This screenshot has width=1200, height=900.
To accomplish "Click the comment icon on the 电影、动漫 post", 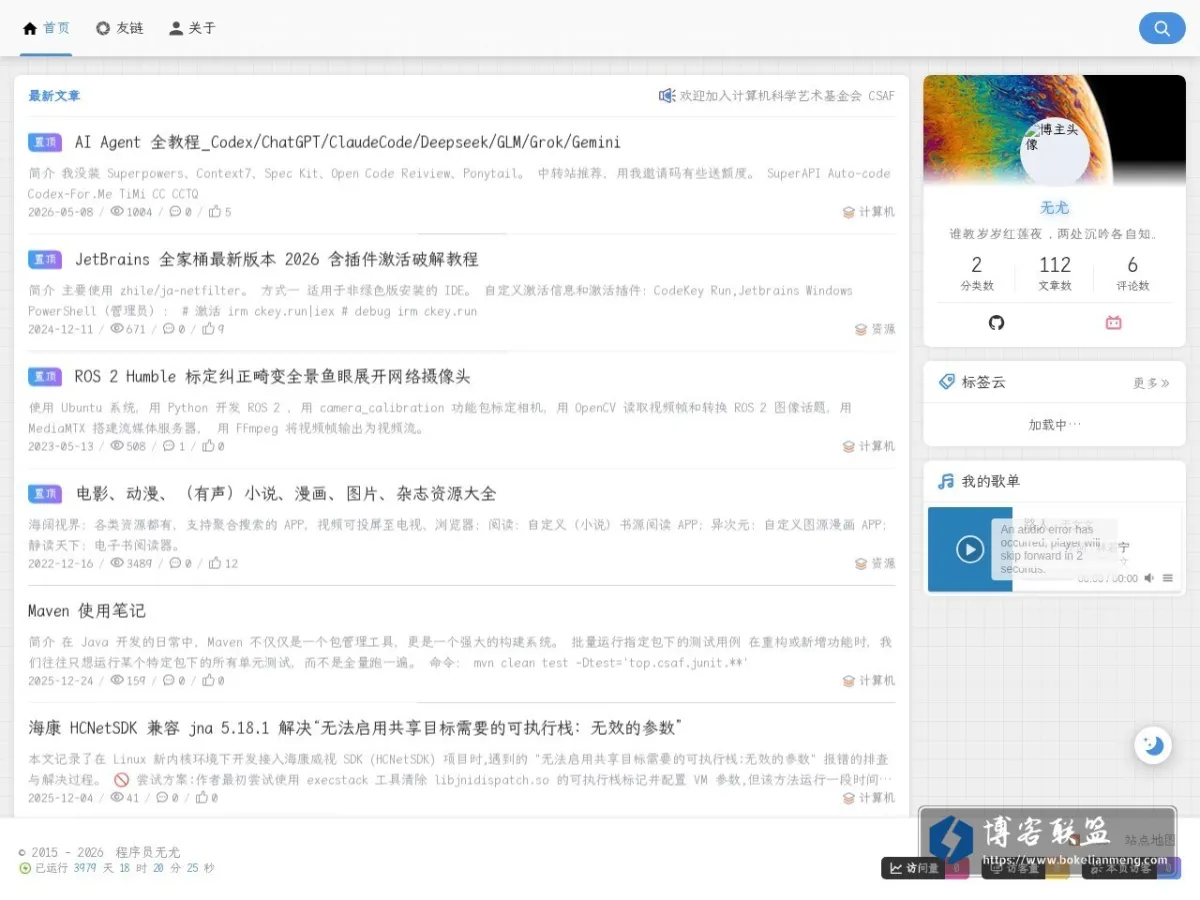I will tap(176, 563).
